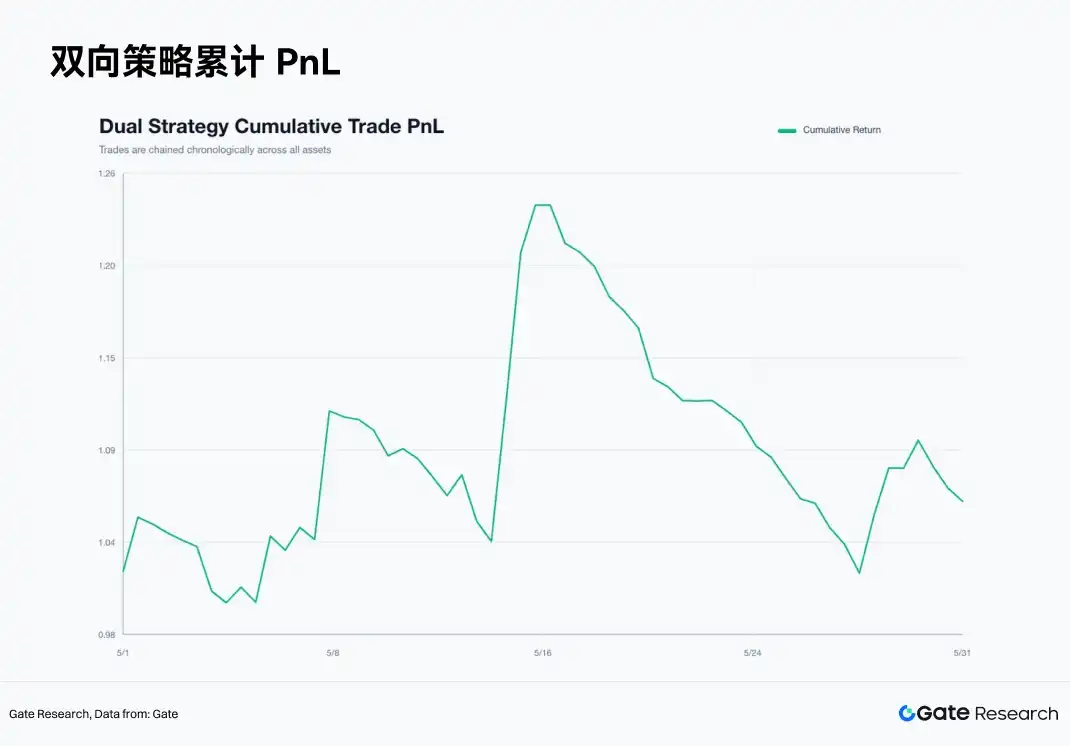Click the 1.09 y-axis value label
Screen dimensions: 1070x746
[106, 450]
